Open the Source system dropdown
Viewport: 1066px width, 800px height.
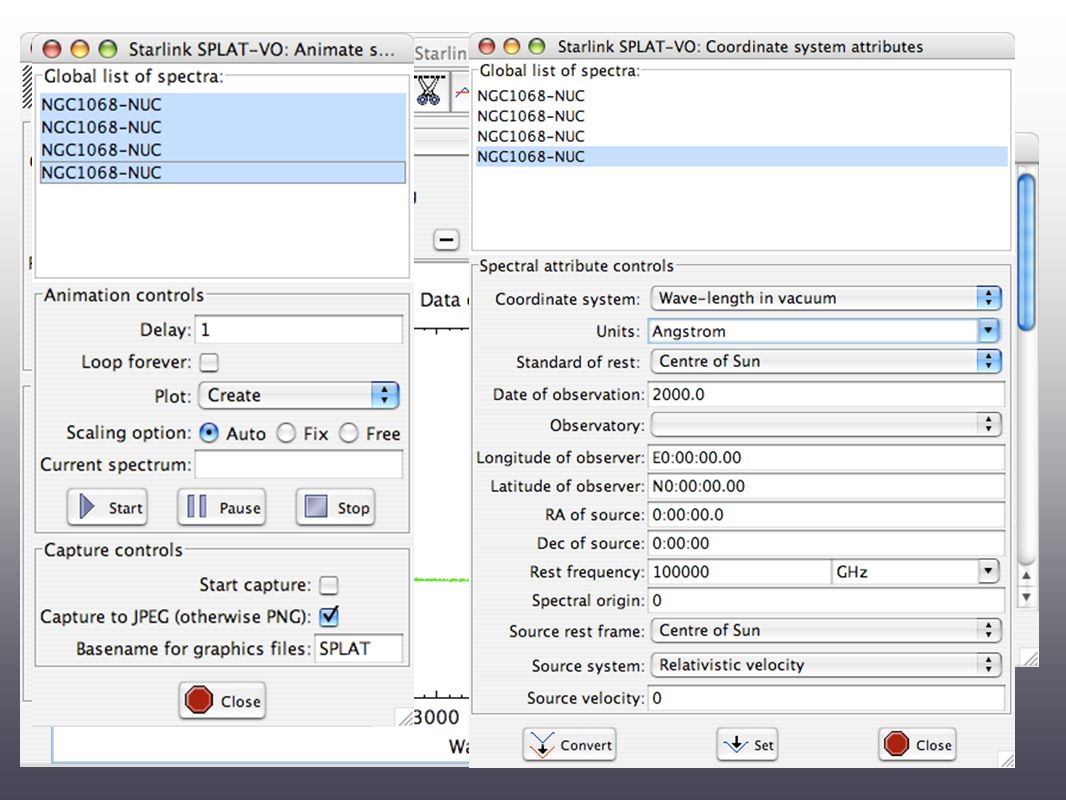[x=826, y=664]
